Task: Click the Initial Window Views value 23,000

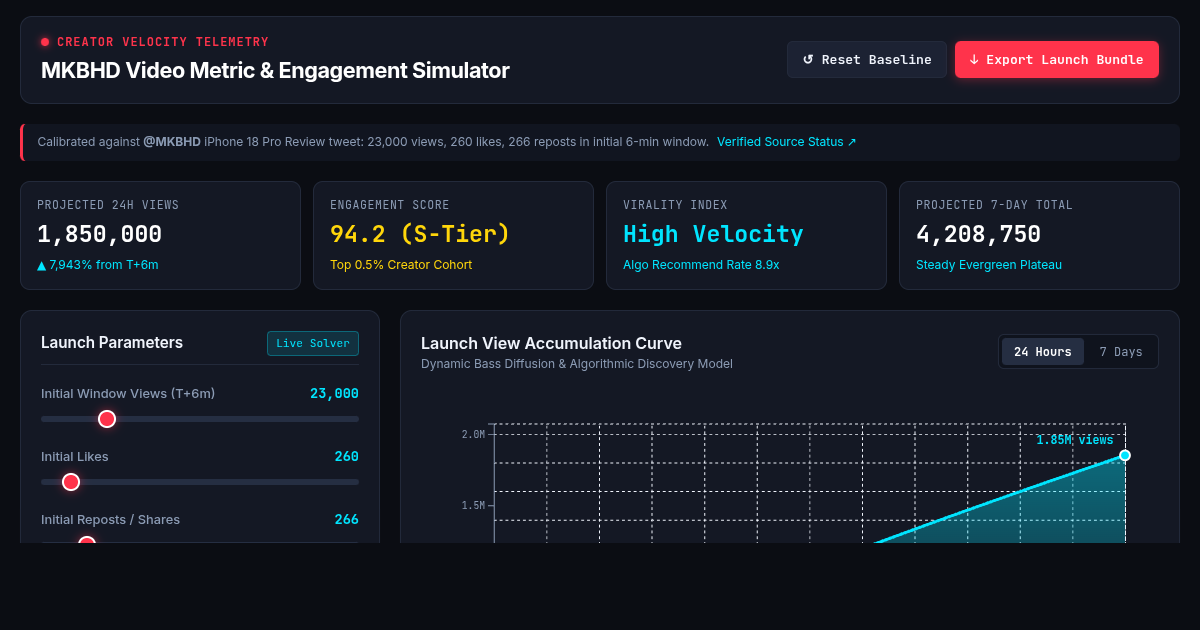Action: [334, 394]
